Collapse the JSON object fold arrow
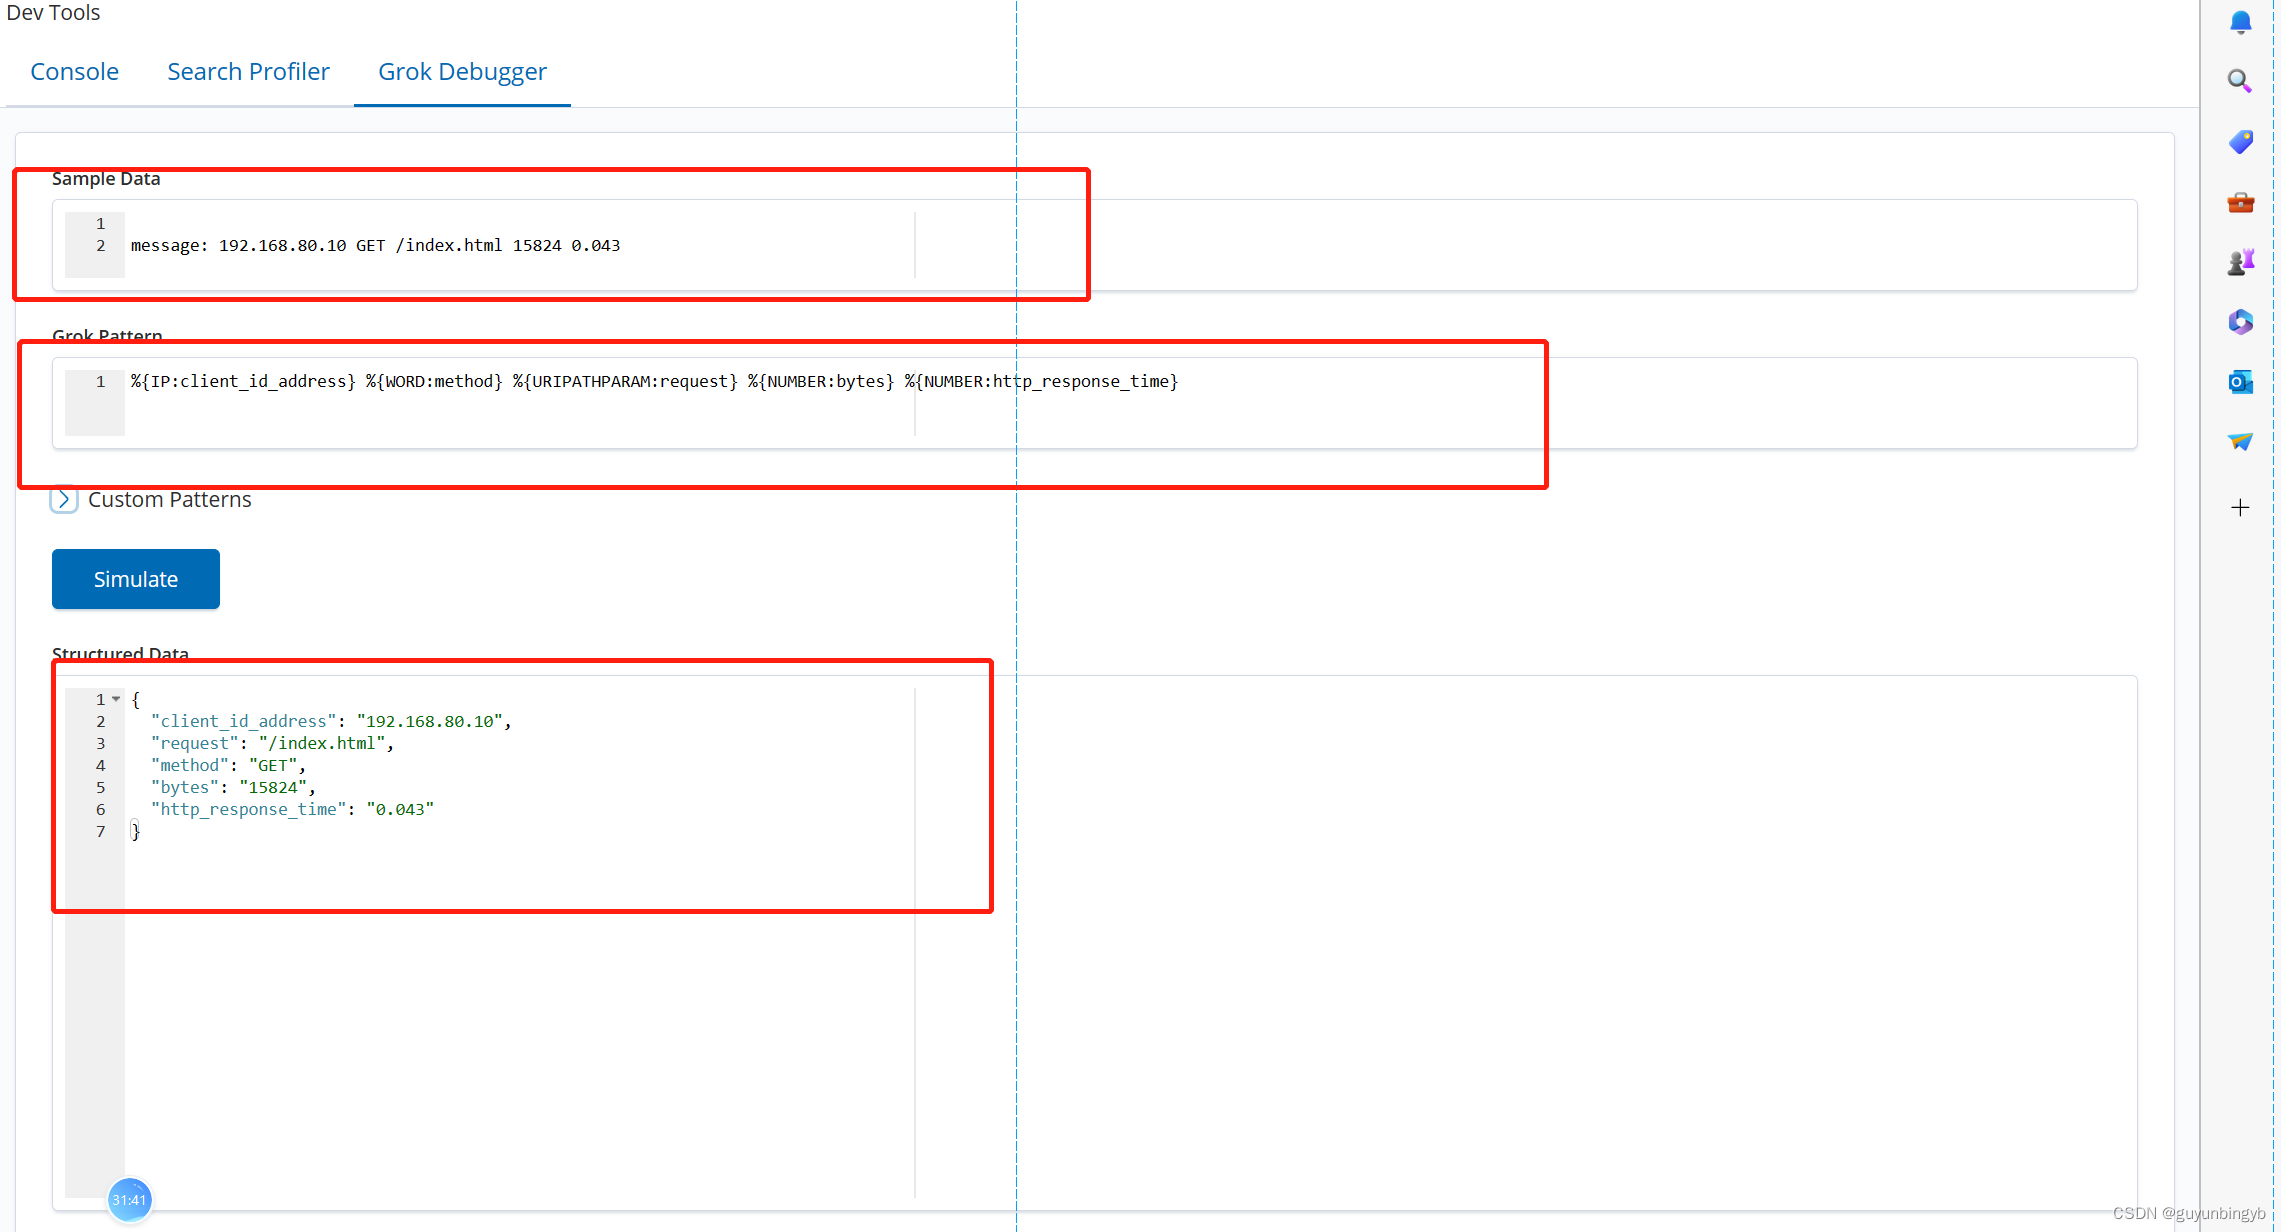The height and width of the screenshot is (1232, 2281). point(116,699)
